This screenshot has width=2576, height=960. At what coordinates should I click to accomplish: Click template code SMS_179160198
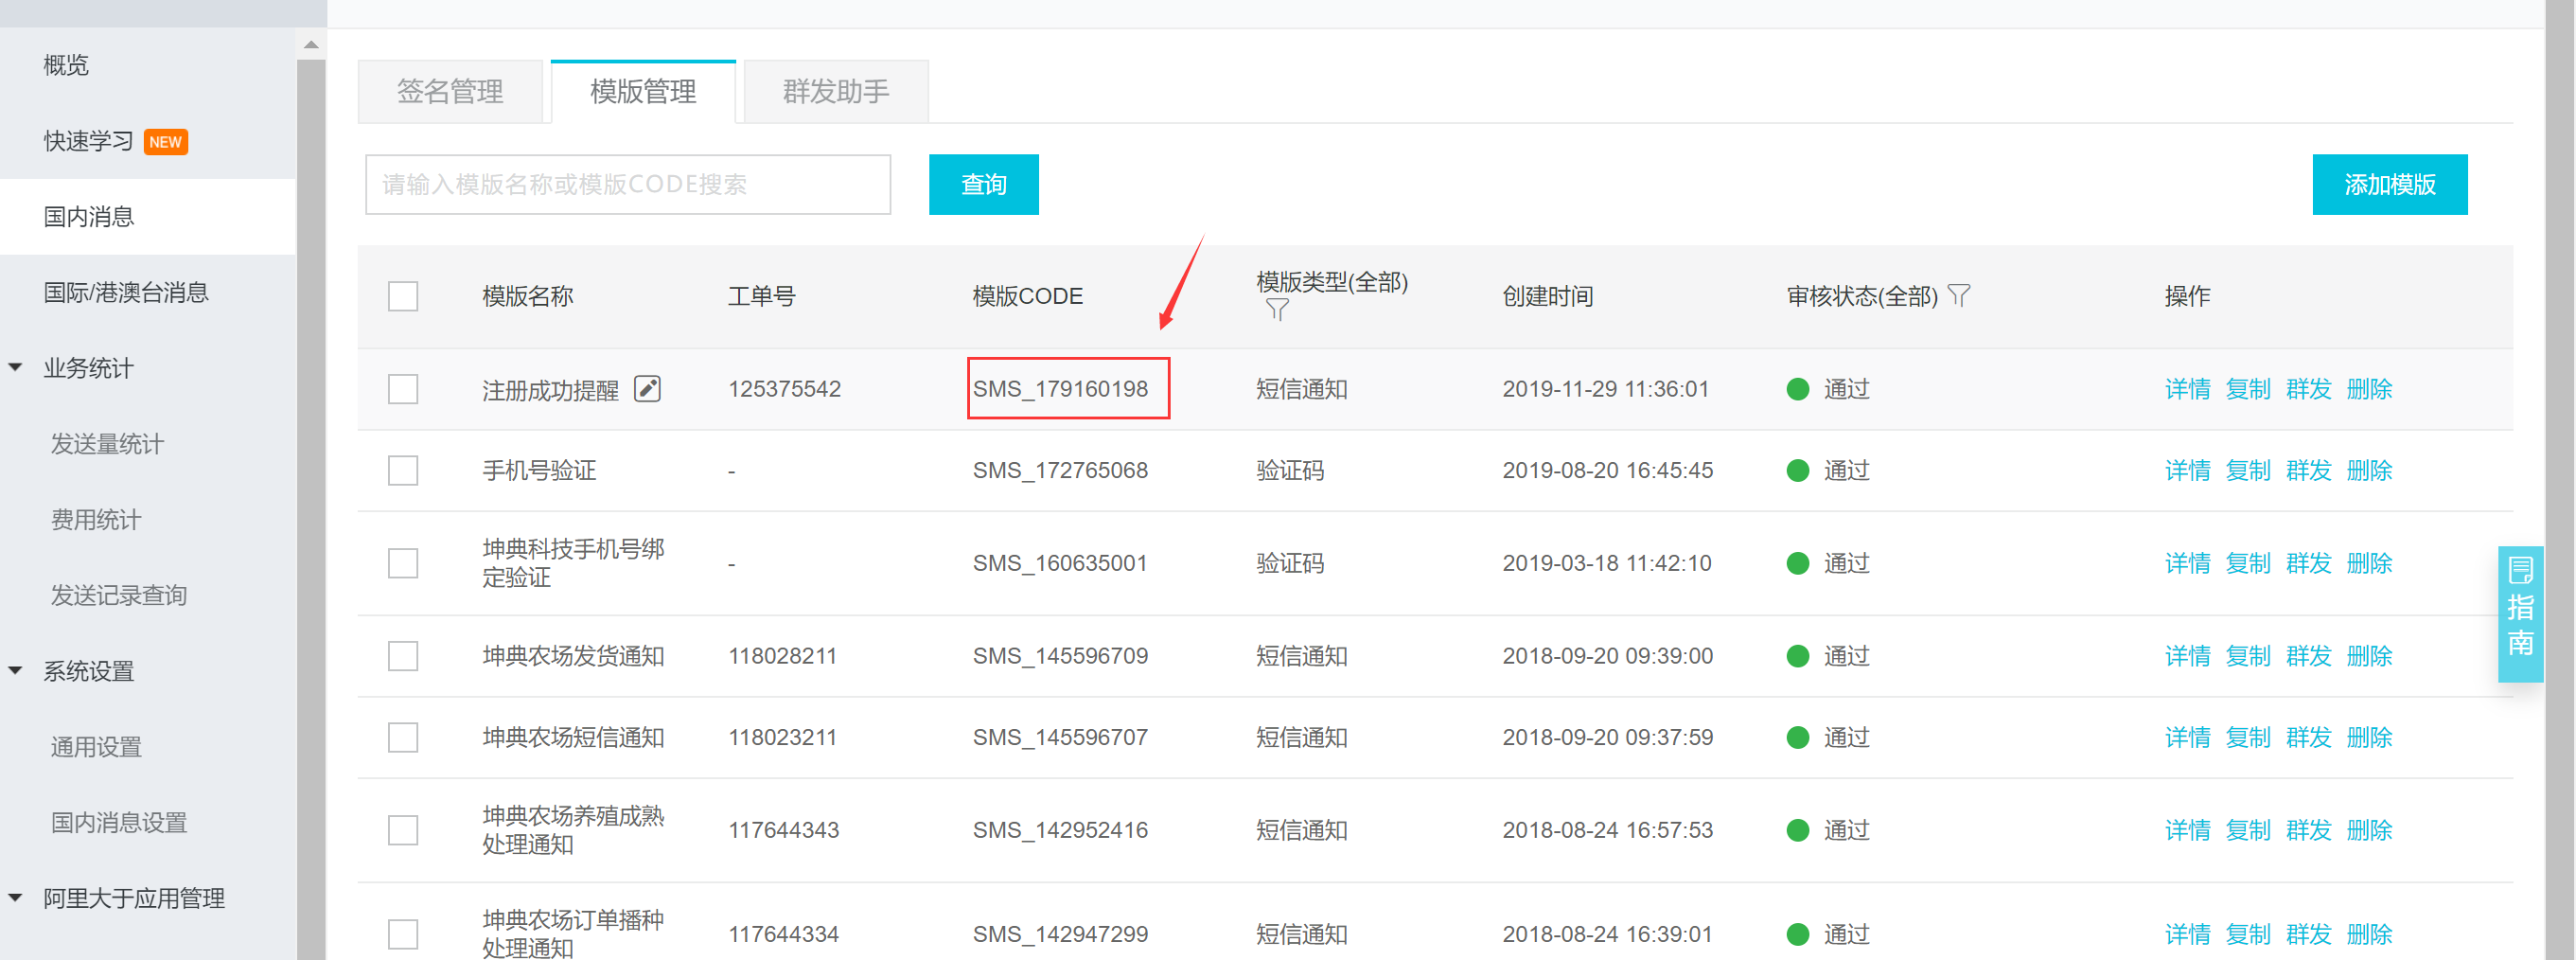tap(1060, 389)
